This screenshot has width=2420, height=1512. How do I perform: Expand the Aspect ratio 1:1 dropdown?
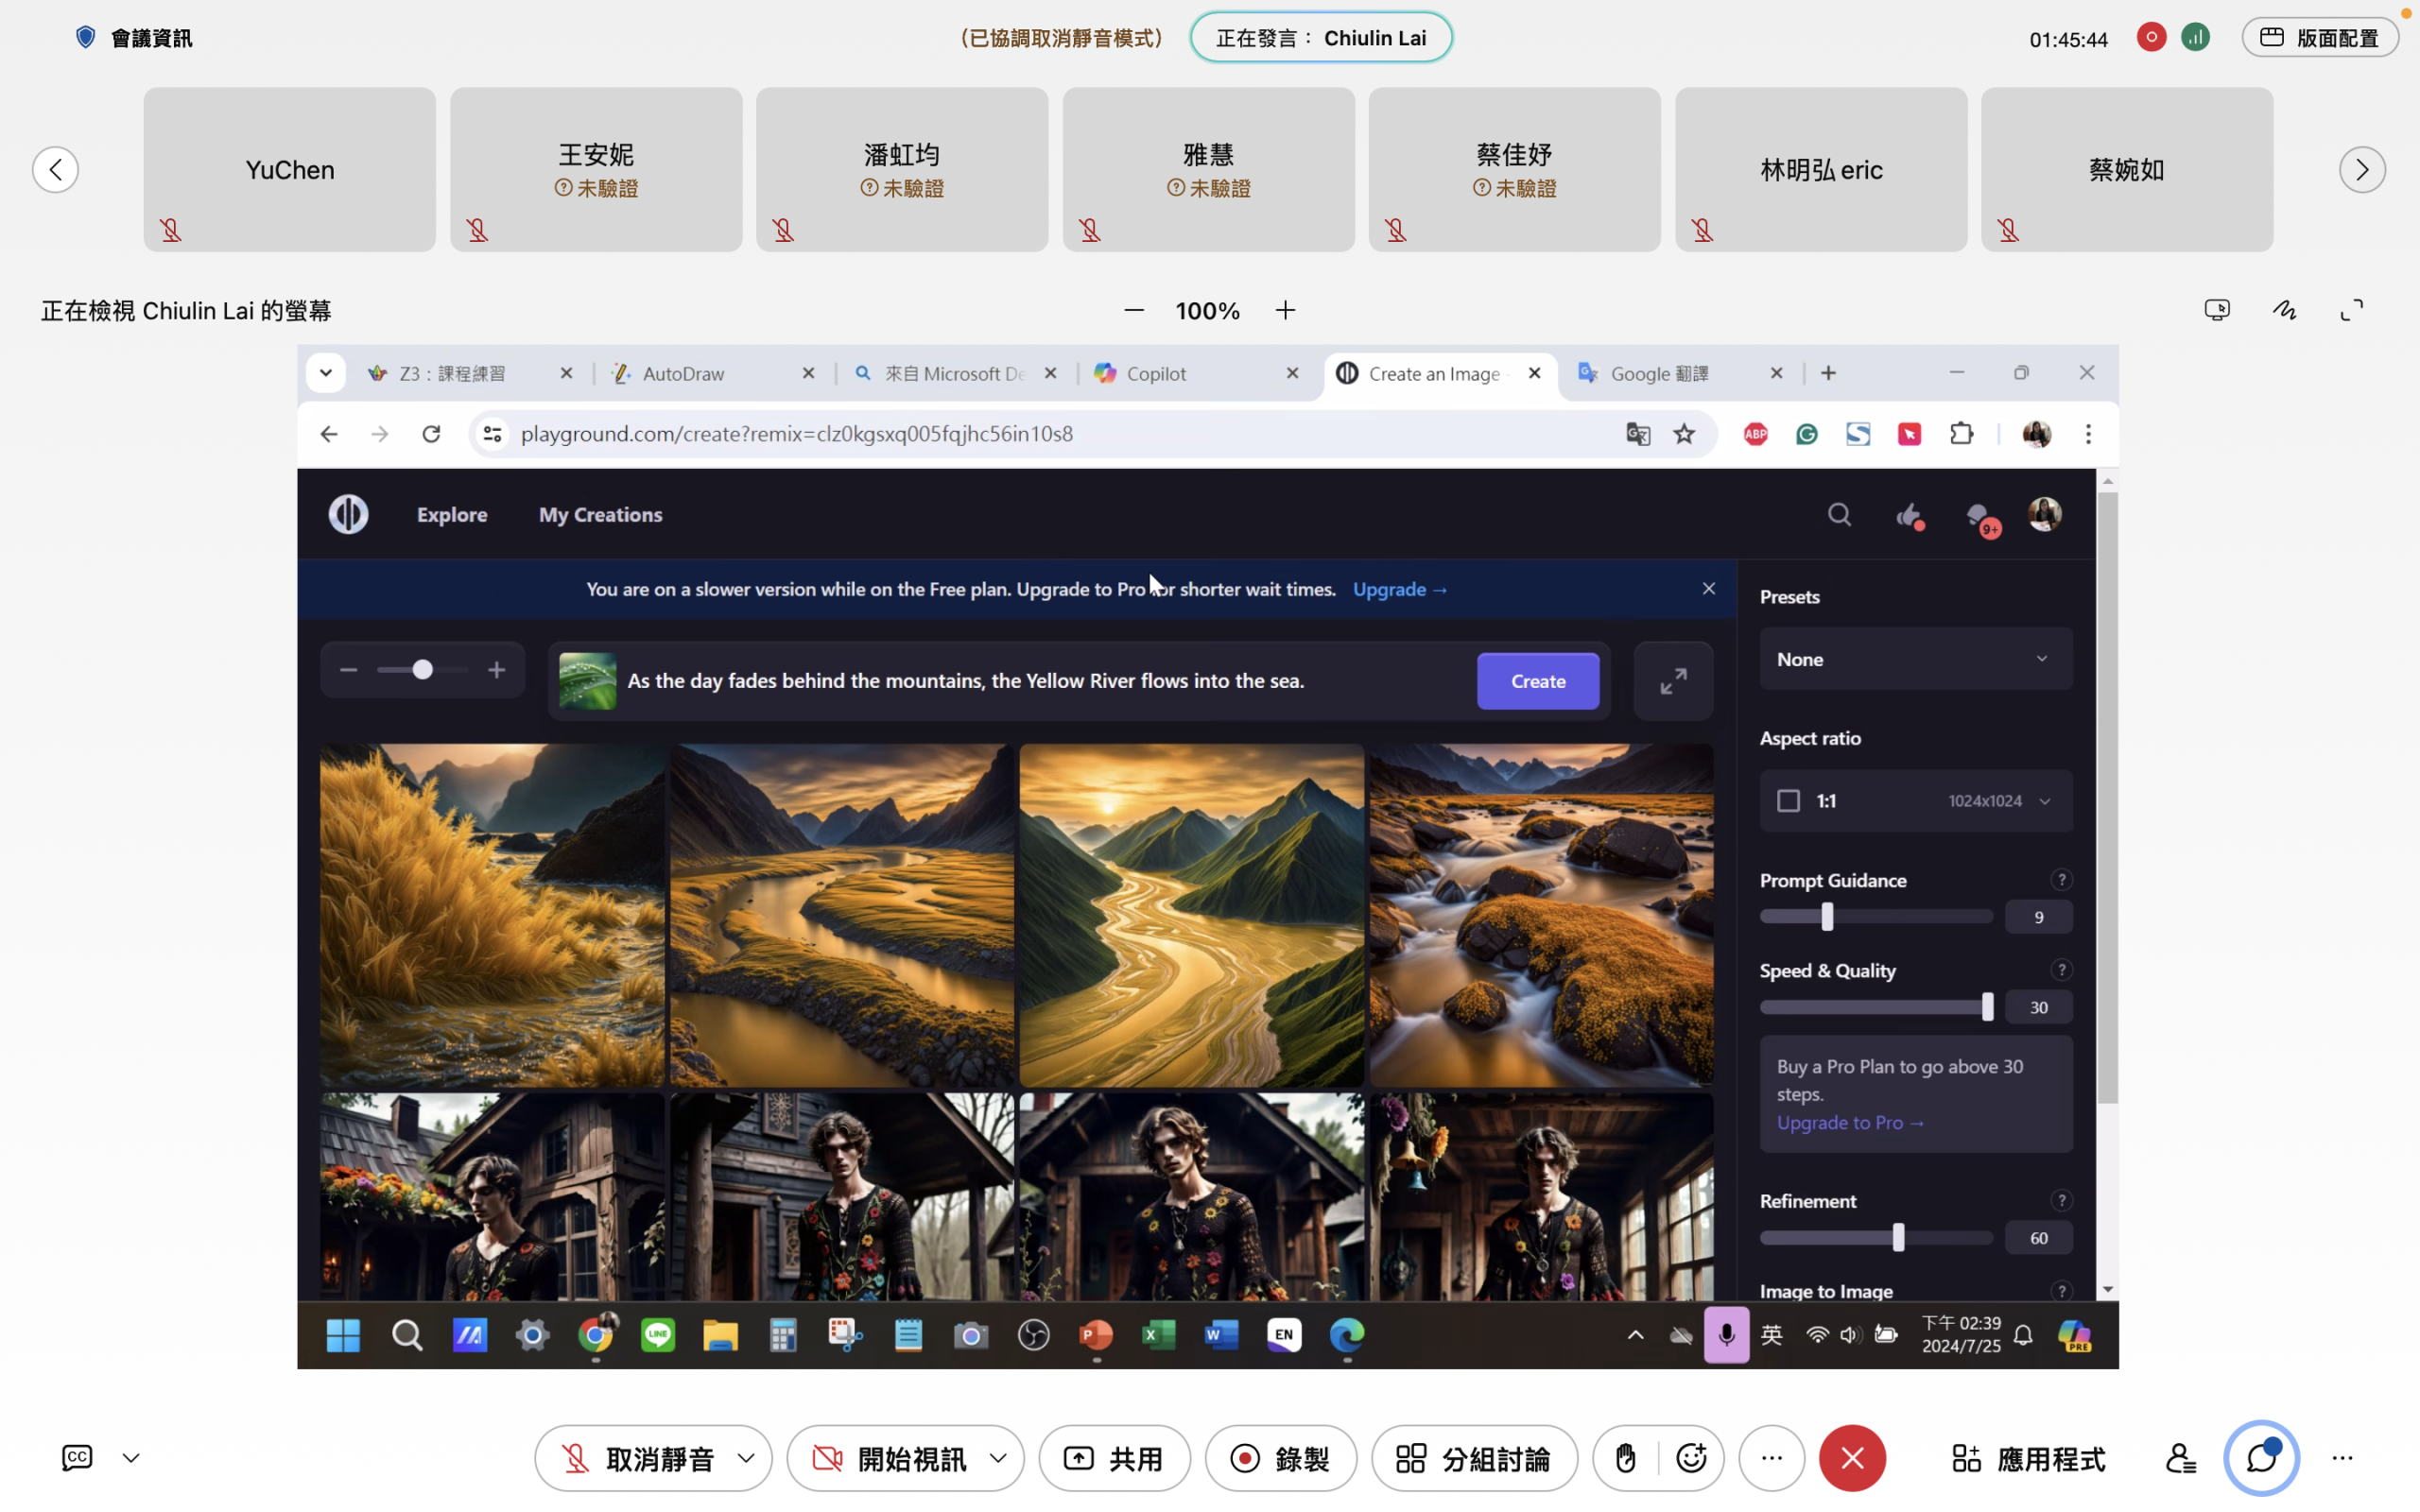point(1915,801)
